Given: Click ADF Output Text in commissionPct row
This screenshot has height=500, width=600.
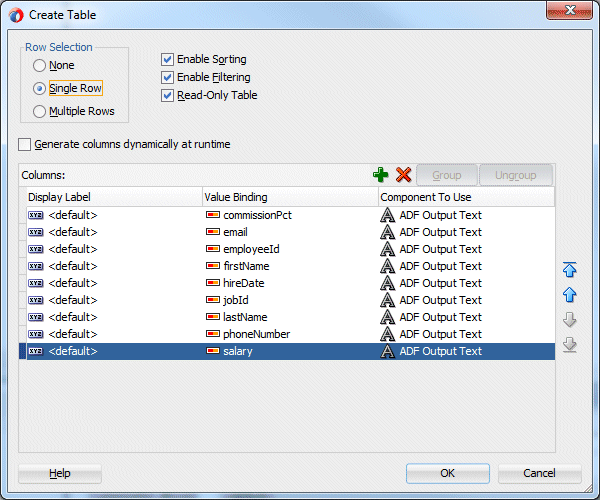Looking at the screenshot, I should point(440,215).
